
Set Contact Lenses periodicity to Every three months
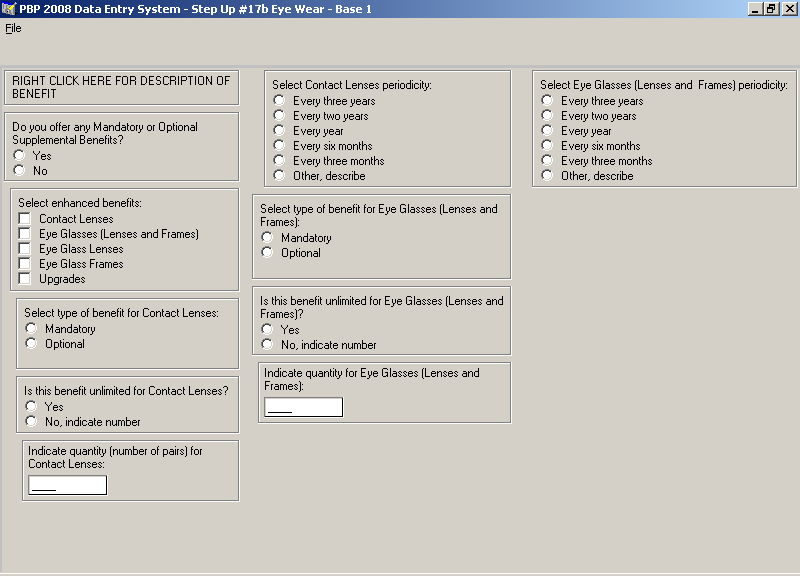pos(279,160)
